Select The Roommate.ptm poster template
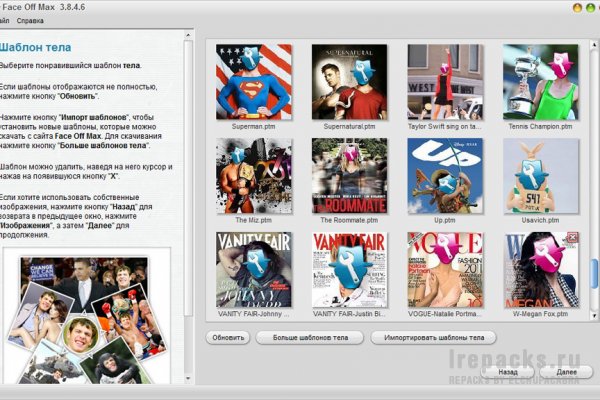600x400 pixels. tap(349, 176)
